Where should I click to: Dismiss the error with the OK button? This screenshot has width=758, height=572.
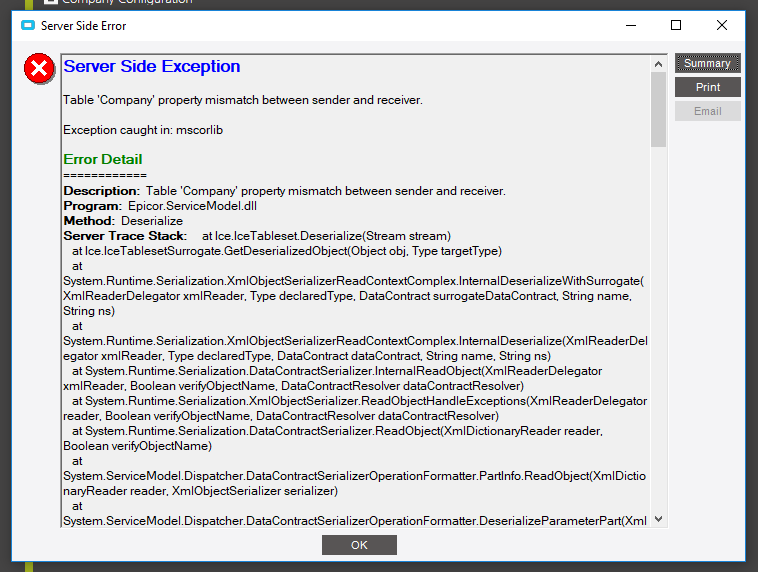359,545
